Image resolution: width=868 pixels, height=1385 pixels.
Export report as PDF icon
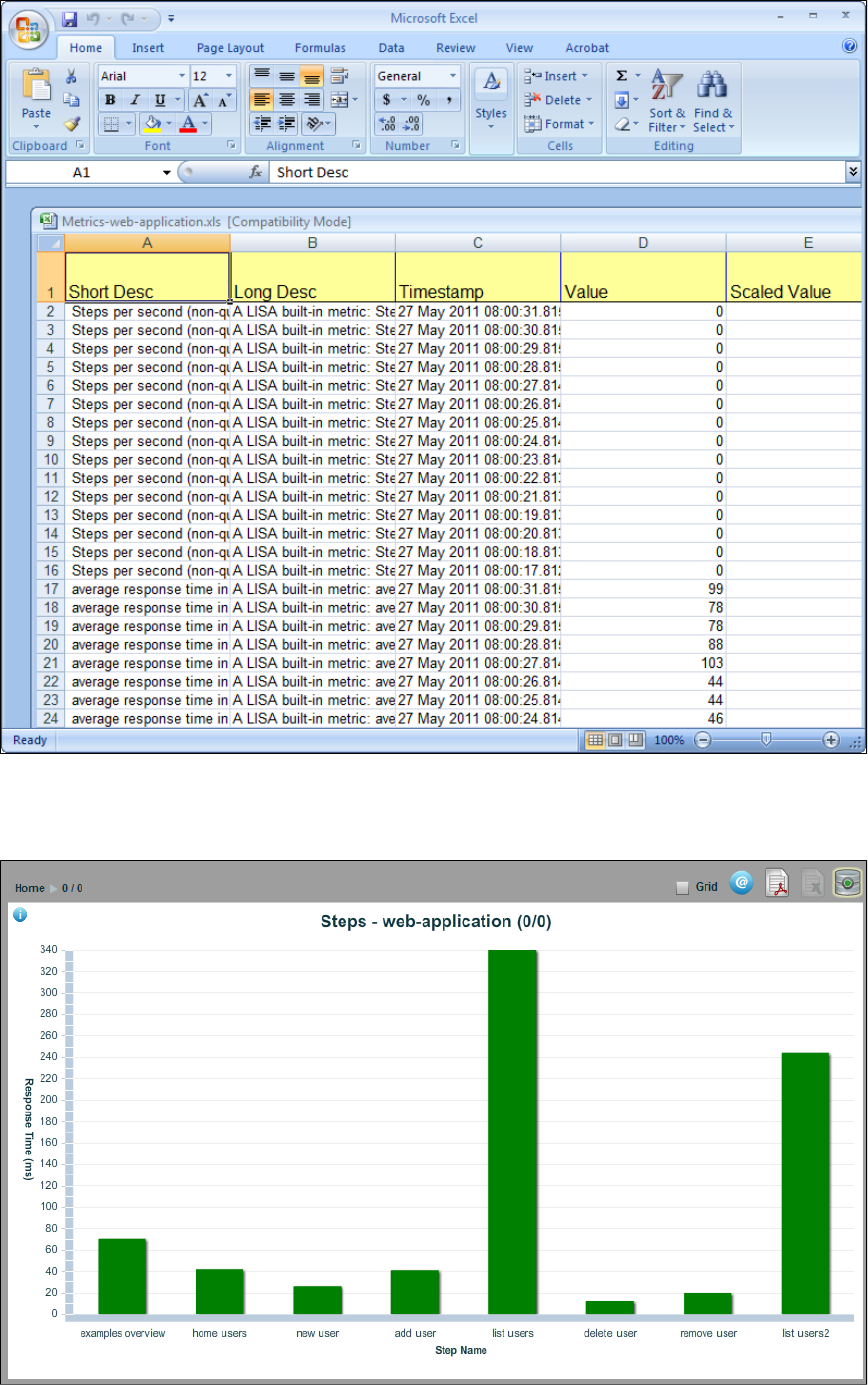point(778,882)
